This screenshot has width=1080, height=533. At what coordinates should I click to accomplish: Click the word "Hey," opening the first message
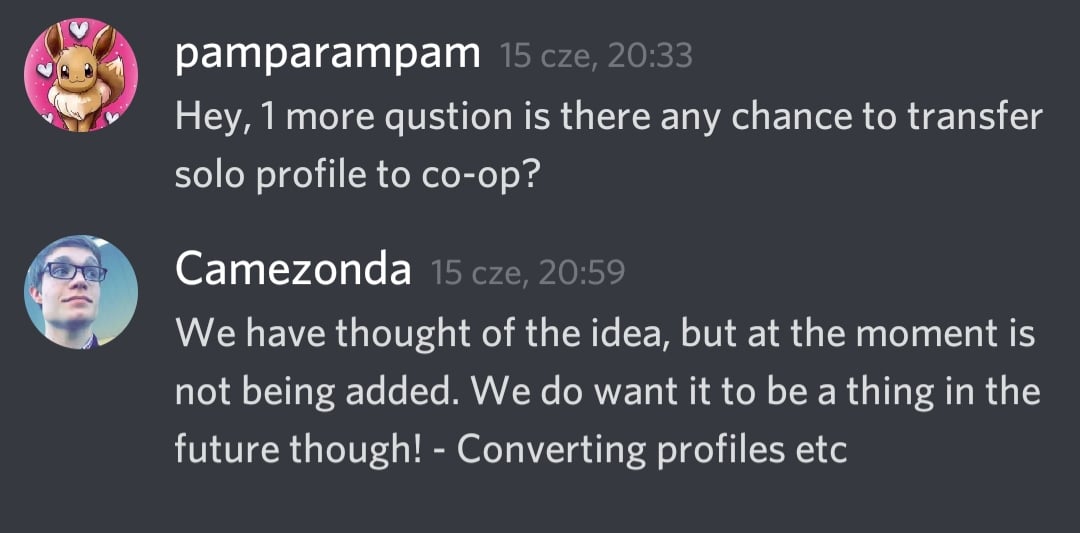pos(207,119)
